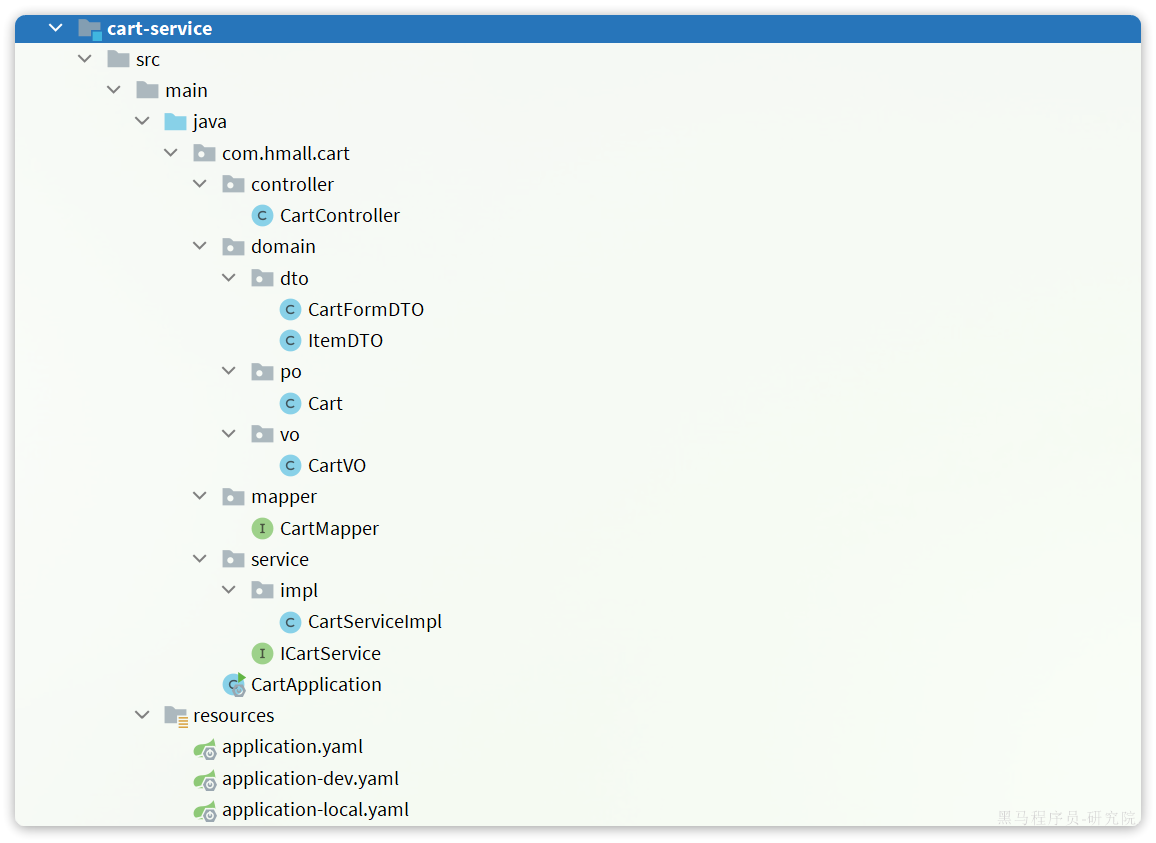
Task: Select the ItemDTO file
Action: (x=345, y=341)
